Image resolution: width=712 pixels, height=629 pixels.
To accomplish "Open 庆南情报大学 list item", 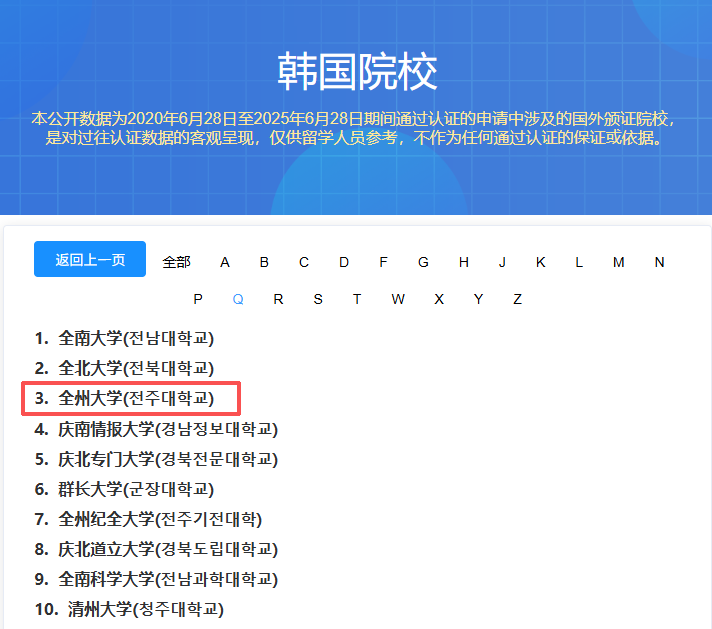I will pos(168,429).
